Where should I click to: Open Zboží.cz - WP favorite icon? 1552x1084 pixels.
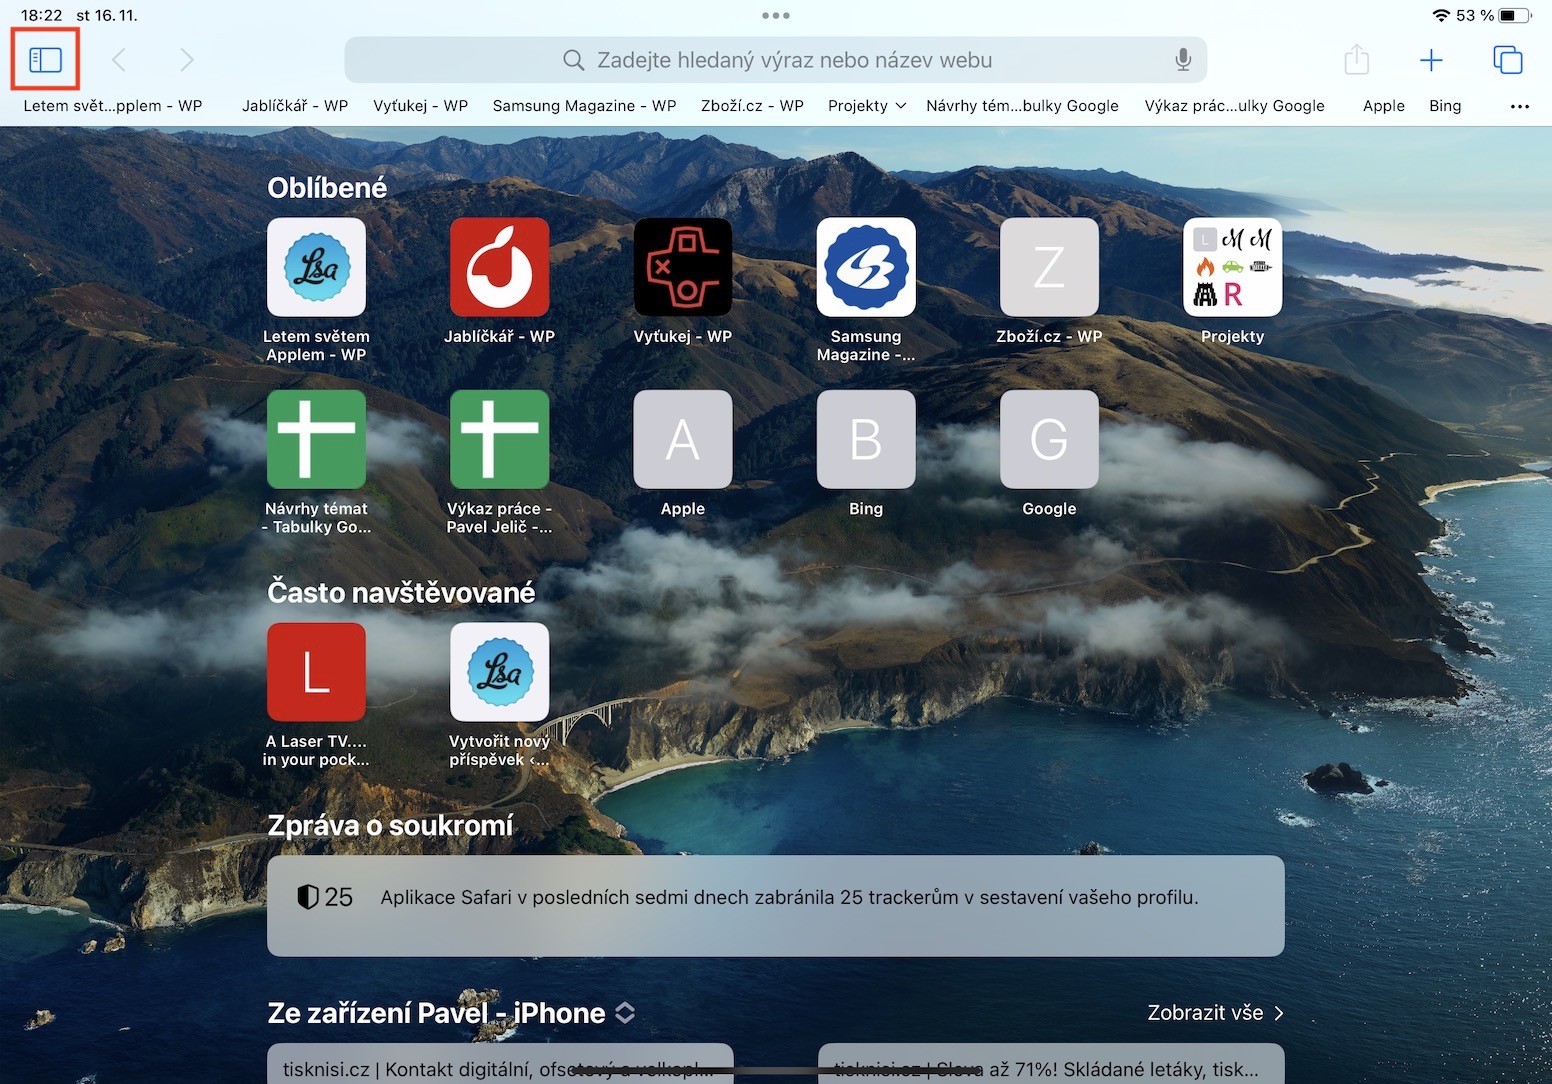coord(1049,267)
